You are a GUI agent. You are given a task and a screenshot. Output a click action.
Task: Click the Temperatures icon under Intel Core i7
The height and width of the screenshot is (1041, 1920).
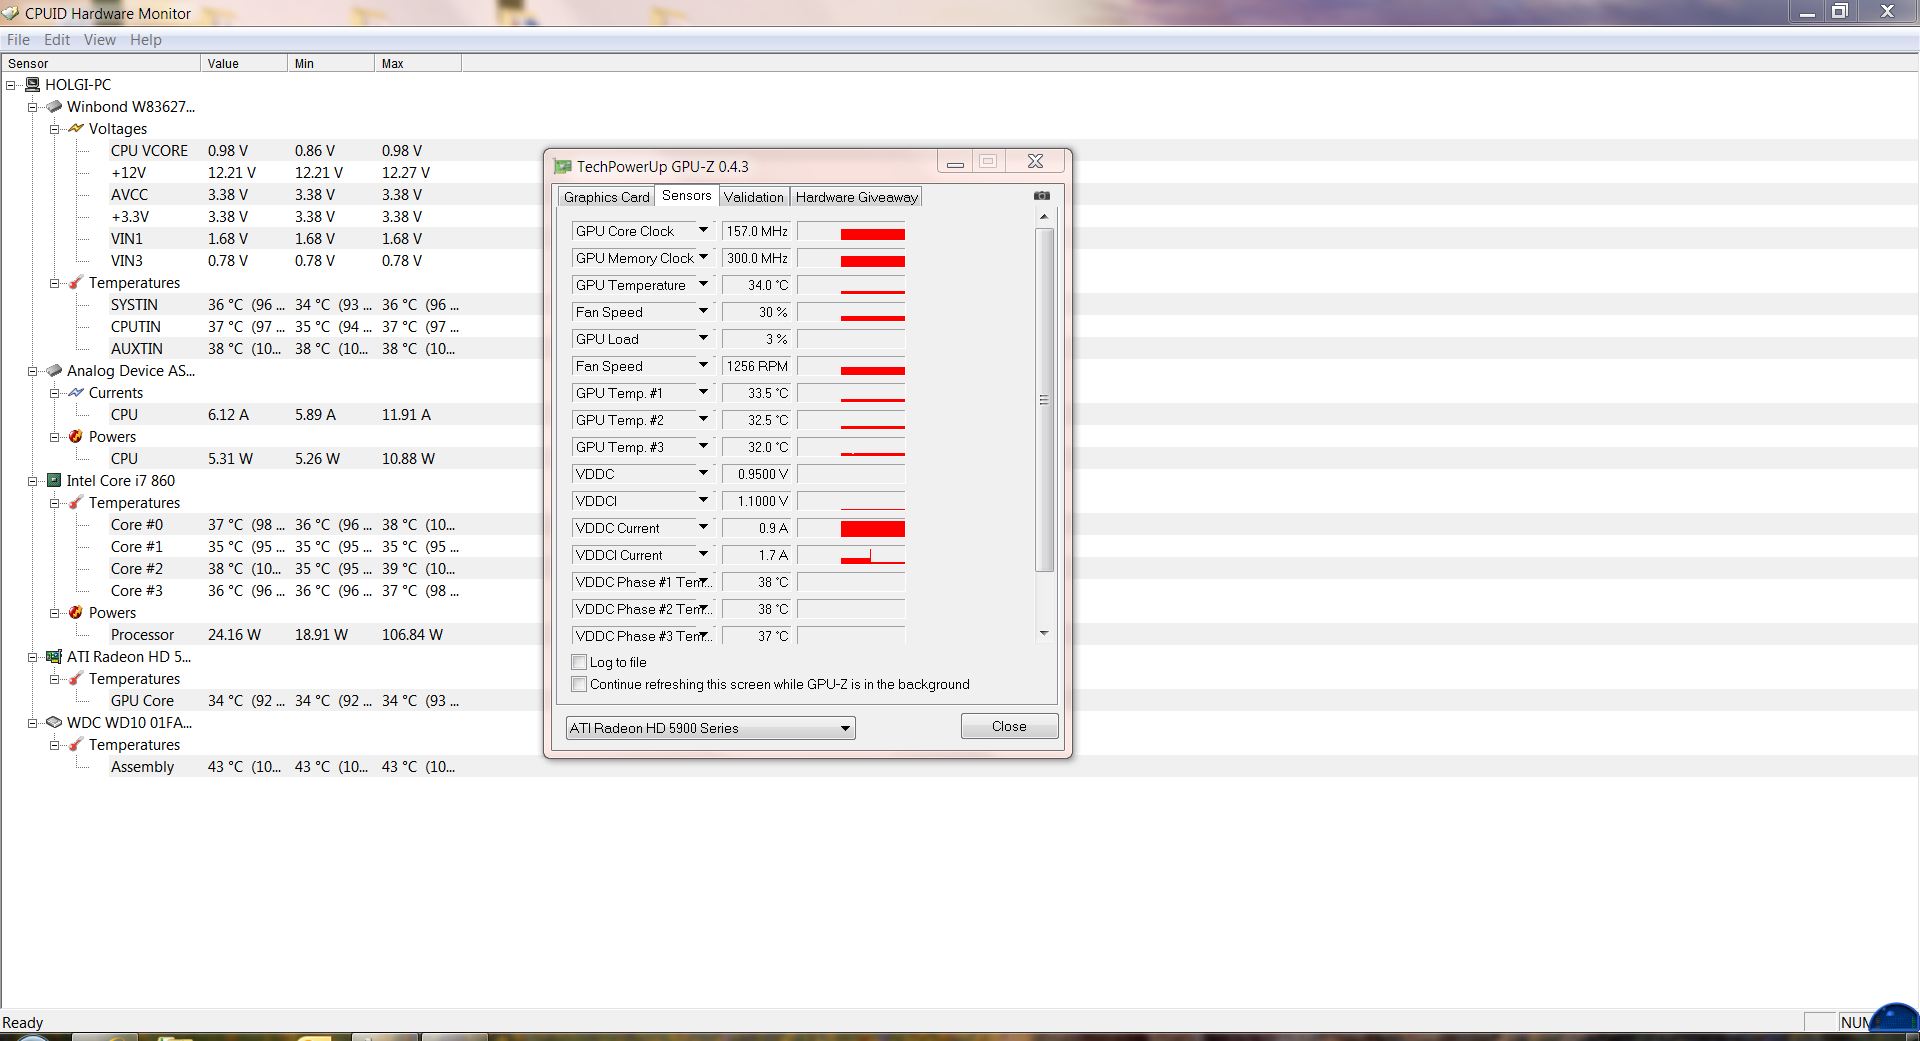[76, 503]
